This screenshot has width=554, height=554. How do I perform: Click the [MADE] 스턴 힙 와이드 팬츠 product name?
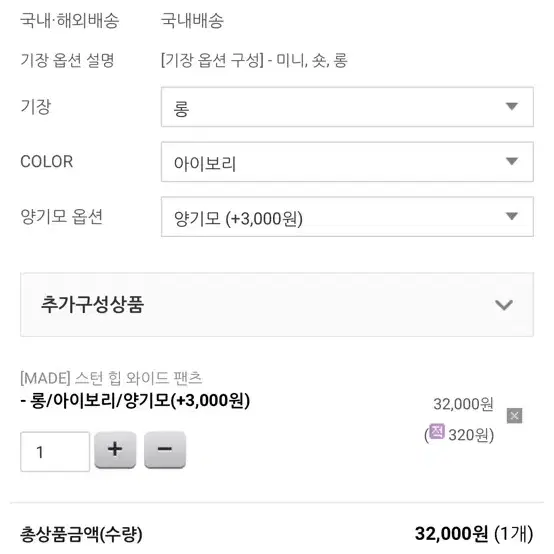click(x=111, y=378)
